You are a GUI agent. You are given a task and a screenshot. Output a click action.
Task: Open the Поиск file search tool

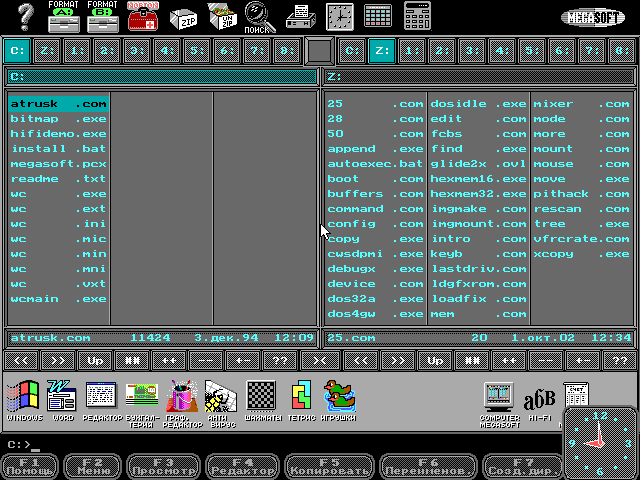point(257,17)
